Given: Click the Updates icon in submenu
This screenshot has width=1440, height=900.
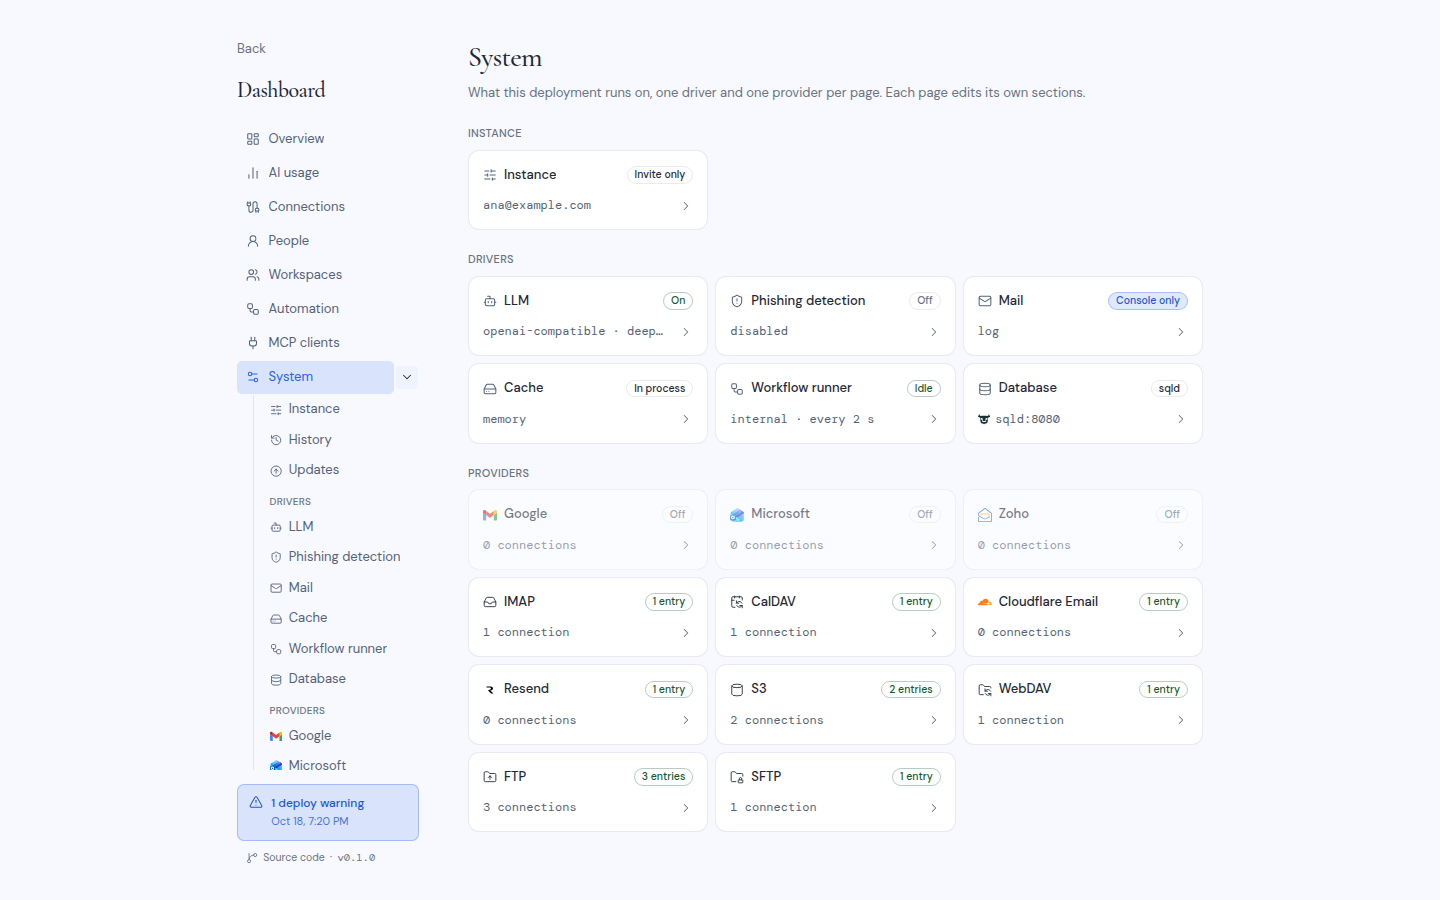Looking at the screenshot, I should click(x=276, y=470).
